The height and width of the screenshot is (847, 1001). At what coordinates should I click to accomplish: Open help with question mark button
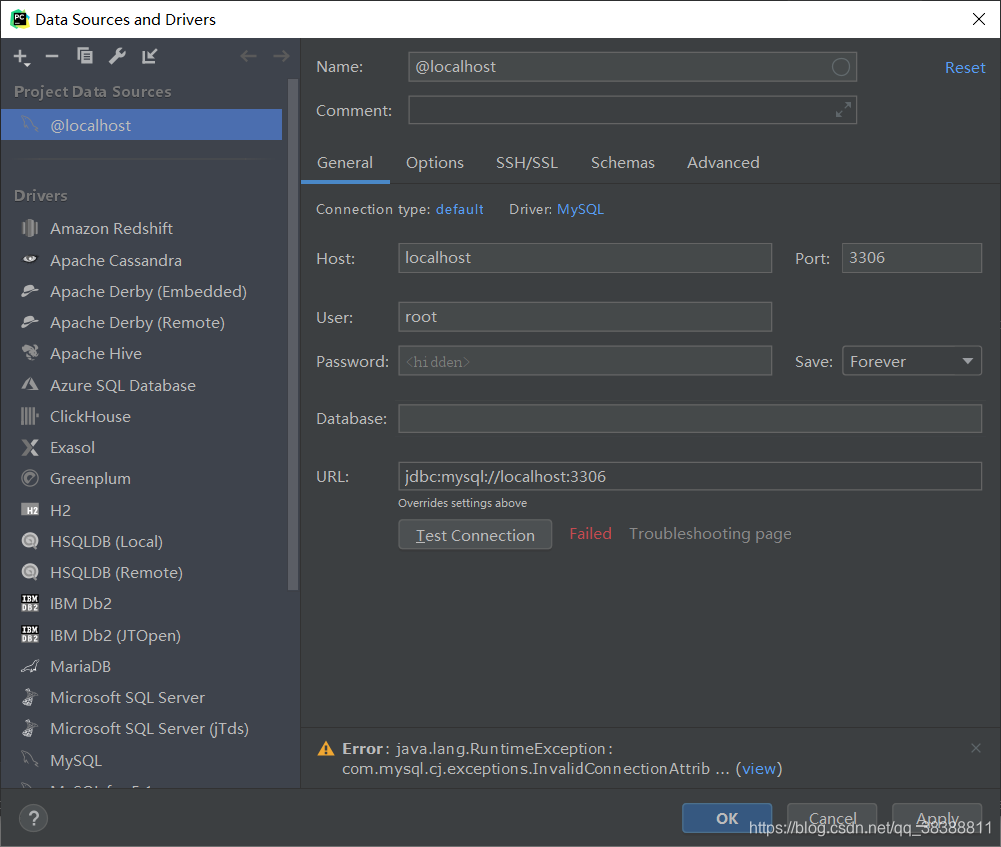(33, 818)
